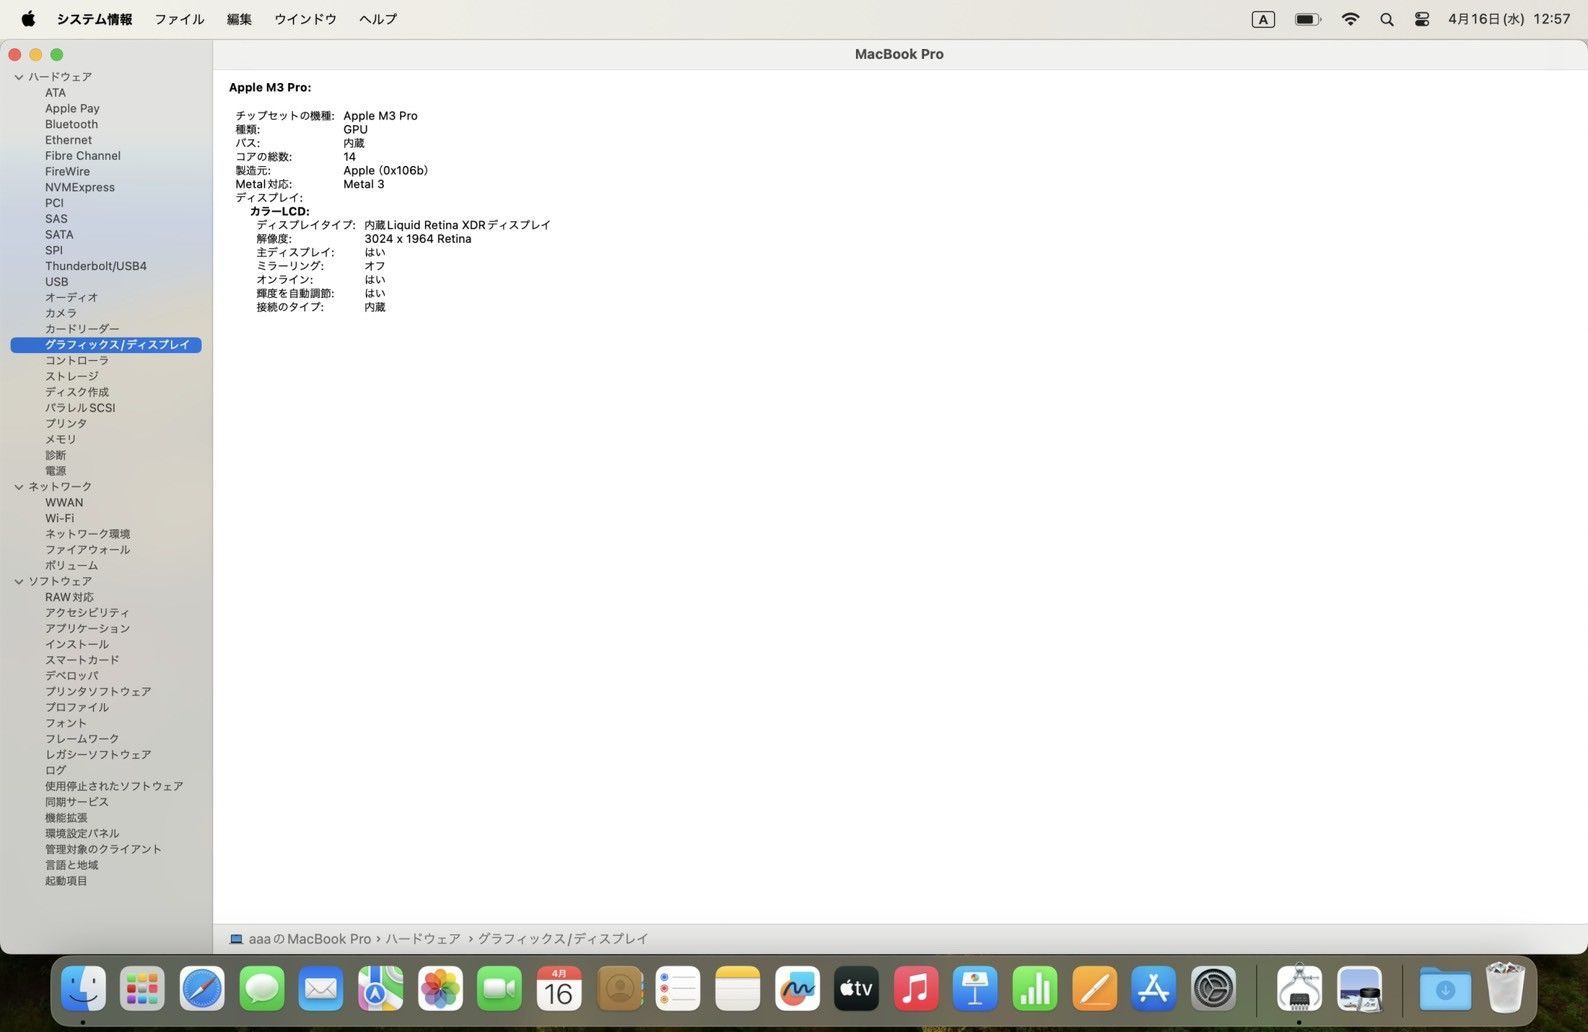Open the Apple menu
The width and height of the screenshot is (1588, 1032).
point(28,19)
